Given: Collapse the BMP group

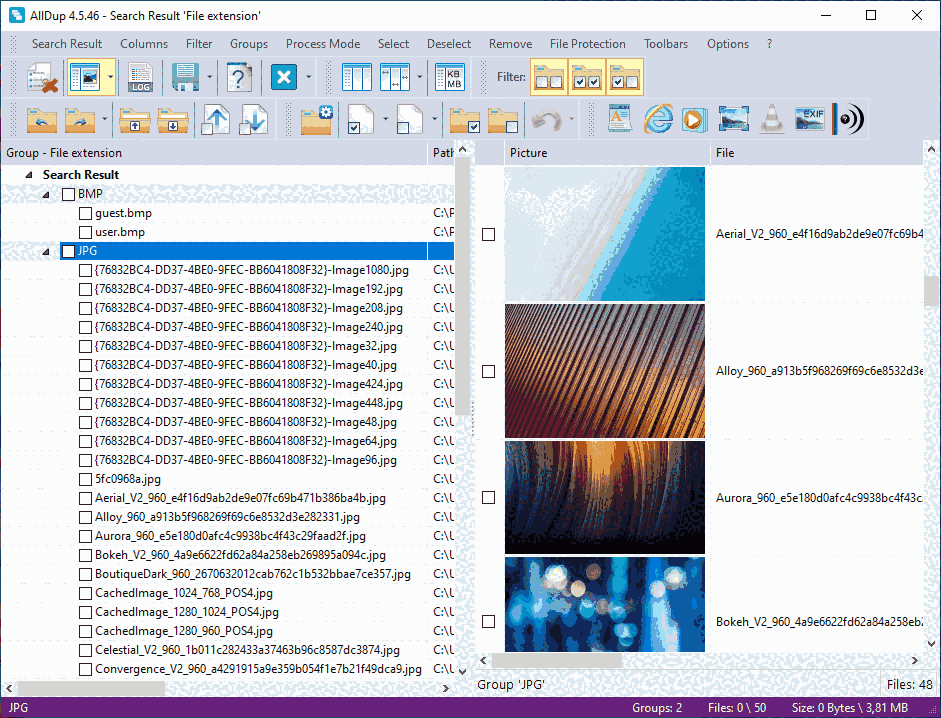Looking at the screenshot, I should click(x=44, y=193).
